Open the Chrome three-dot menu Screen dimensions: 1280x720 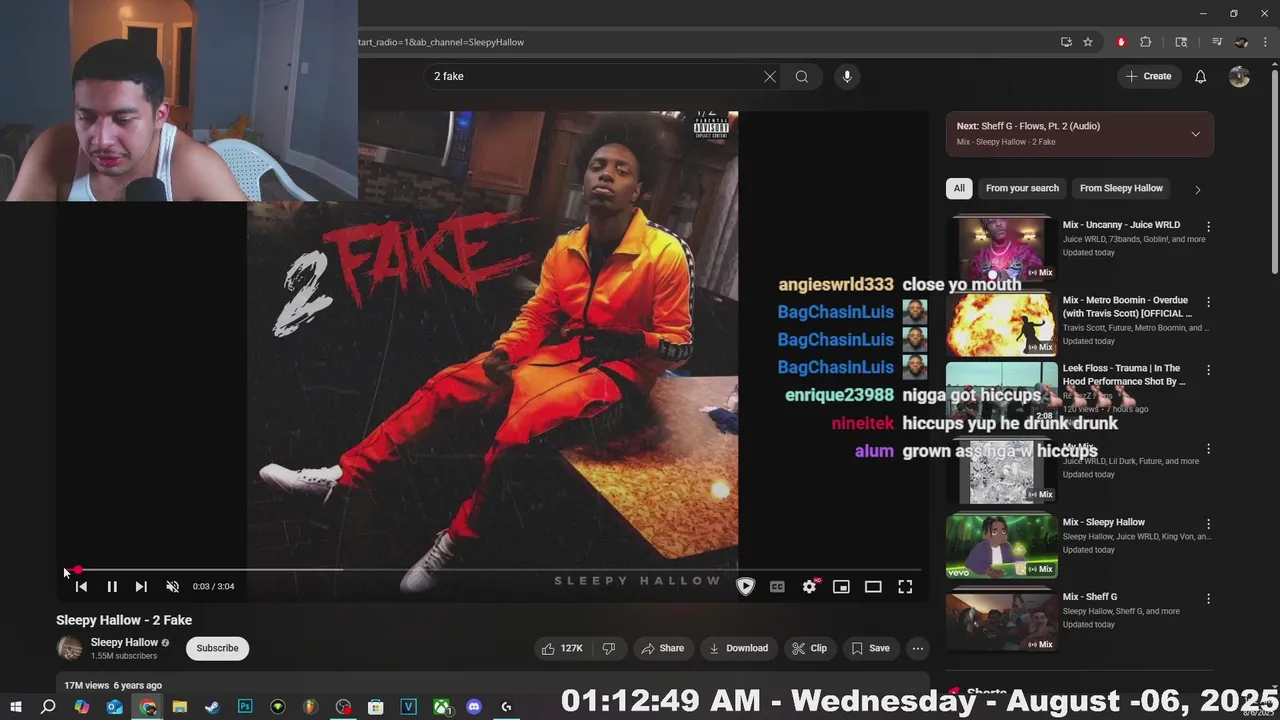[1266, 42]
